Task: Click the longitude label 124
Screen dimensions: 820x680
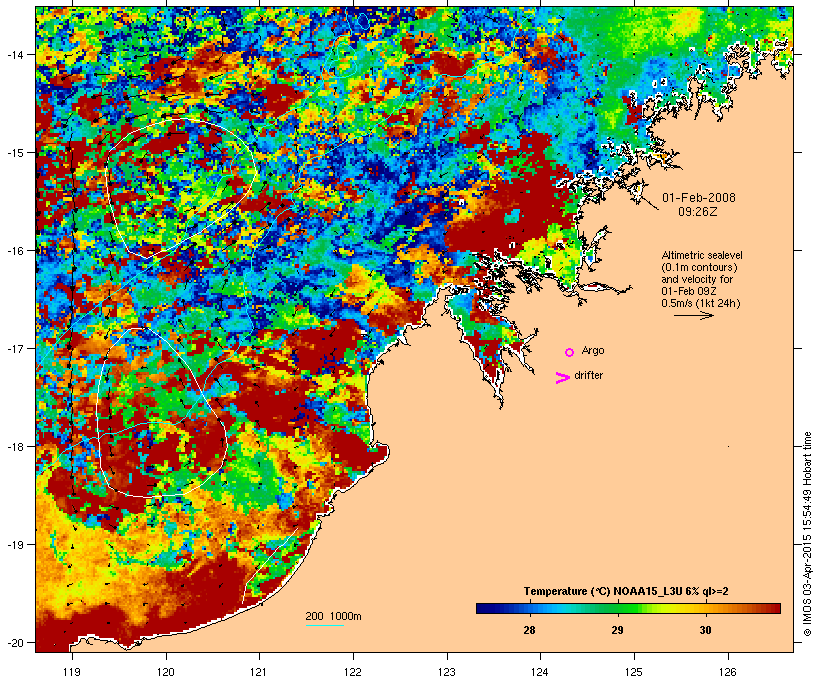Action: click(540, 672)
